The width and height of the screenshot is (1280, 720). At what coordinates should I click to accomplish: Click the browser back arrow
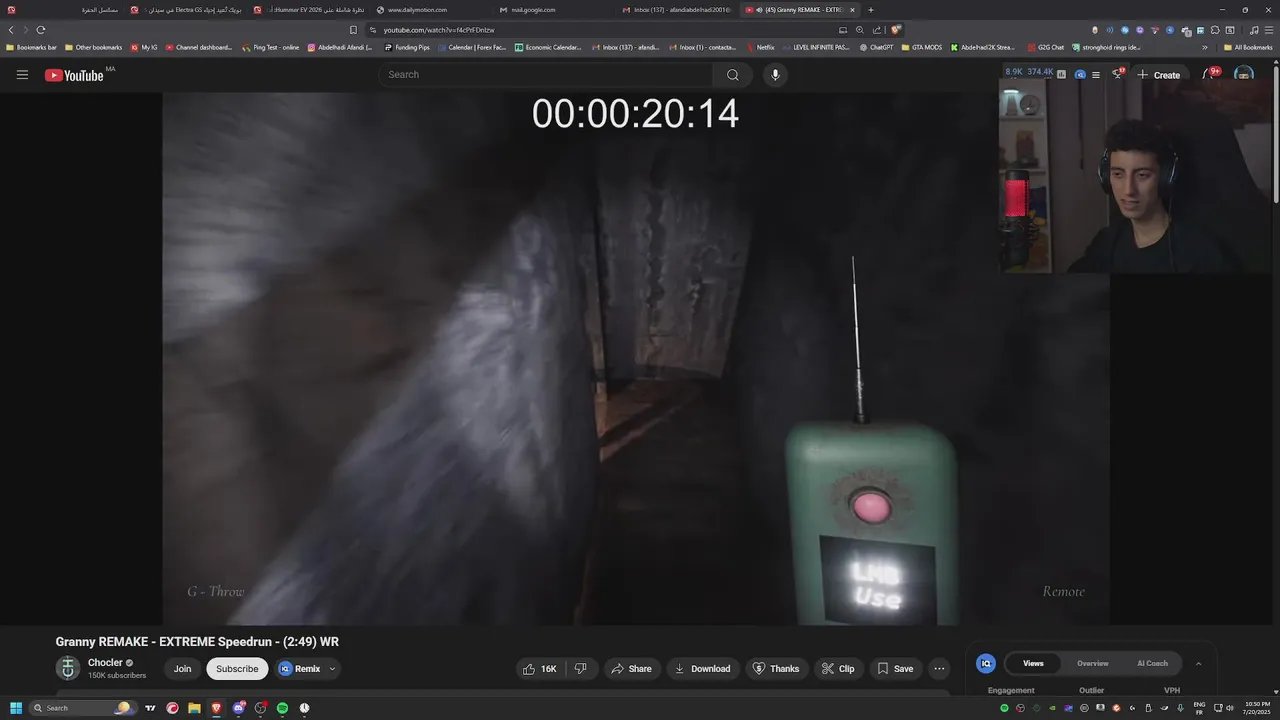point(11,30)
